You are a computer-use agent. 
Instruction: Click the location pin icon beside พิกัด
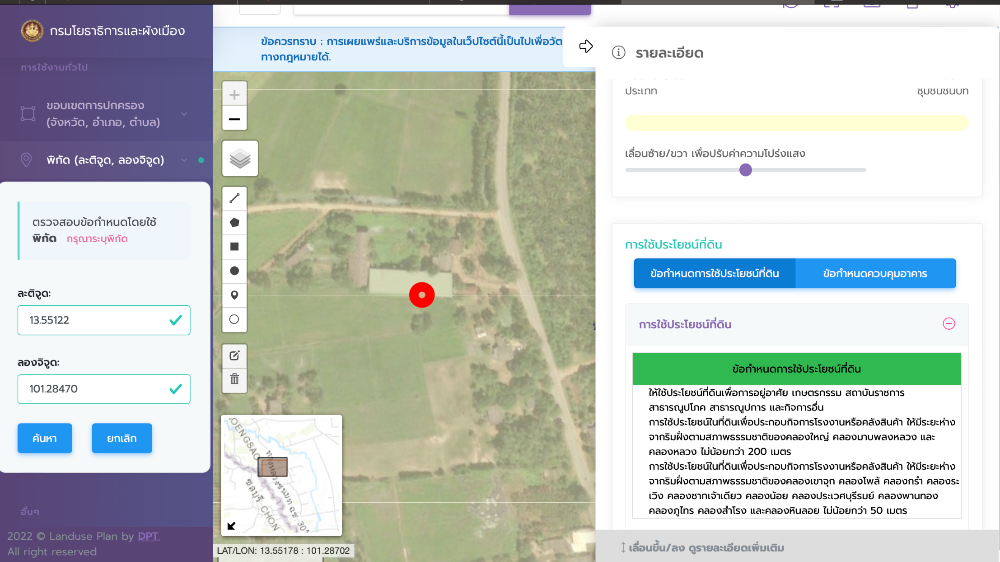click(x=26, y=160)
